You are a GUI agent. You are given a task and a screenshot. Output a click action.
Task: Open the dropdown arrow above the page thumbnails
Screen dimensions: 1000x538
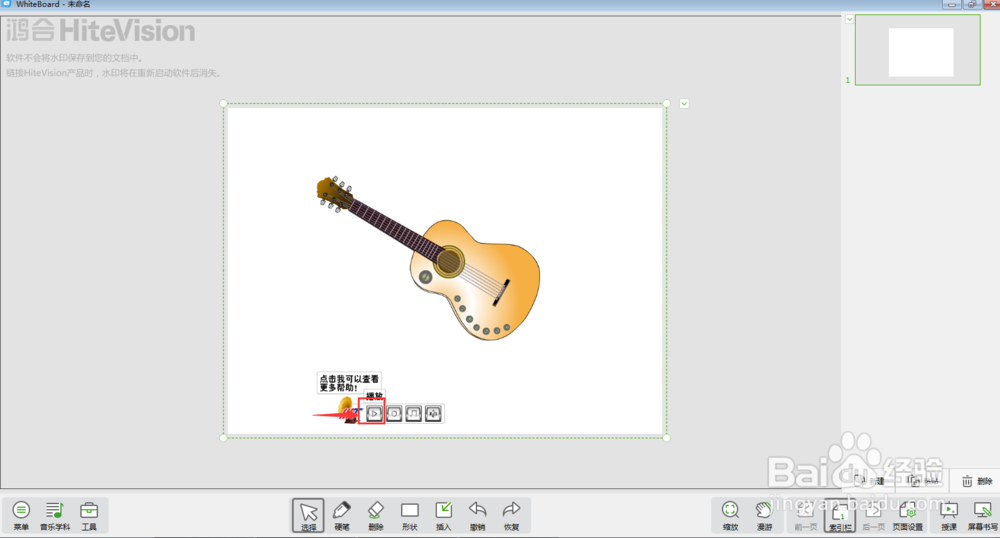(x=849, y=19)
